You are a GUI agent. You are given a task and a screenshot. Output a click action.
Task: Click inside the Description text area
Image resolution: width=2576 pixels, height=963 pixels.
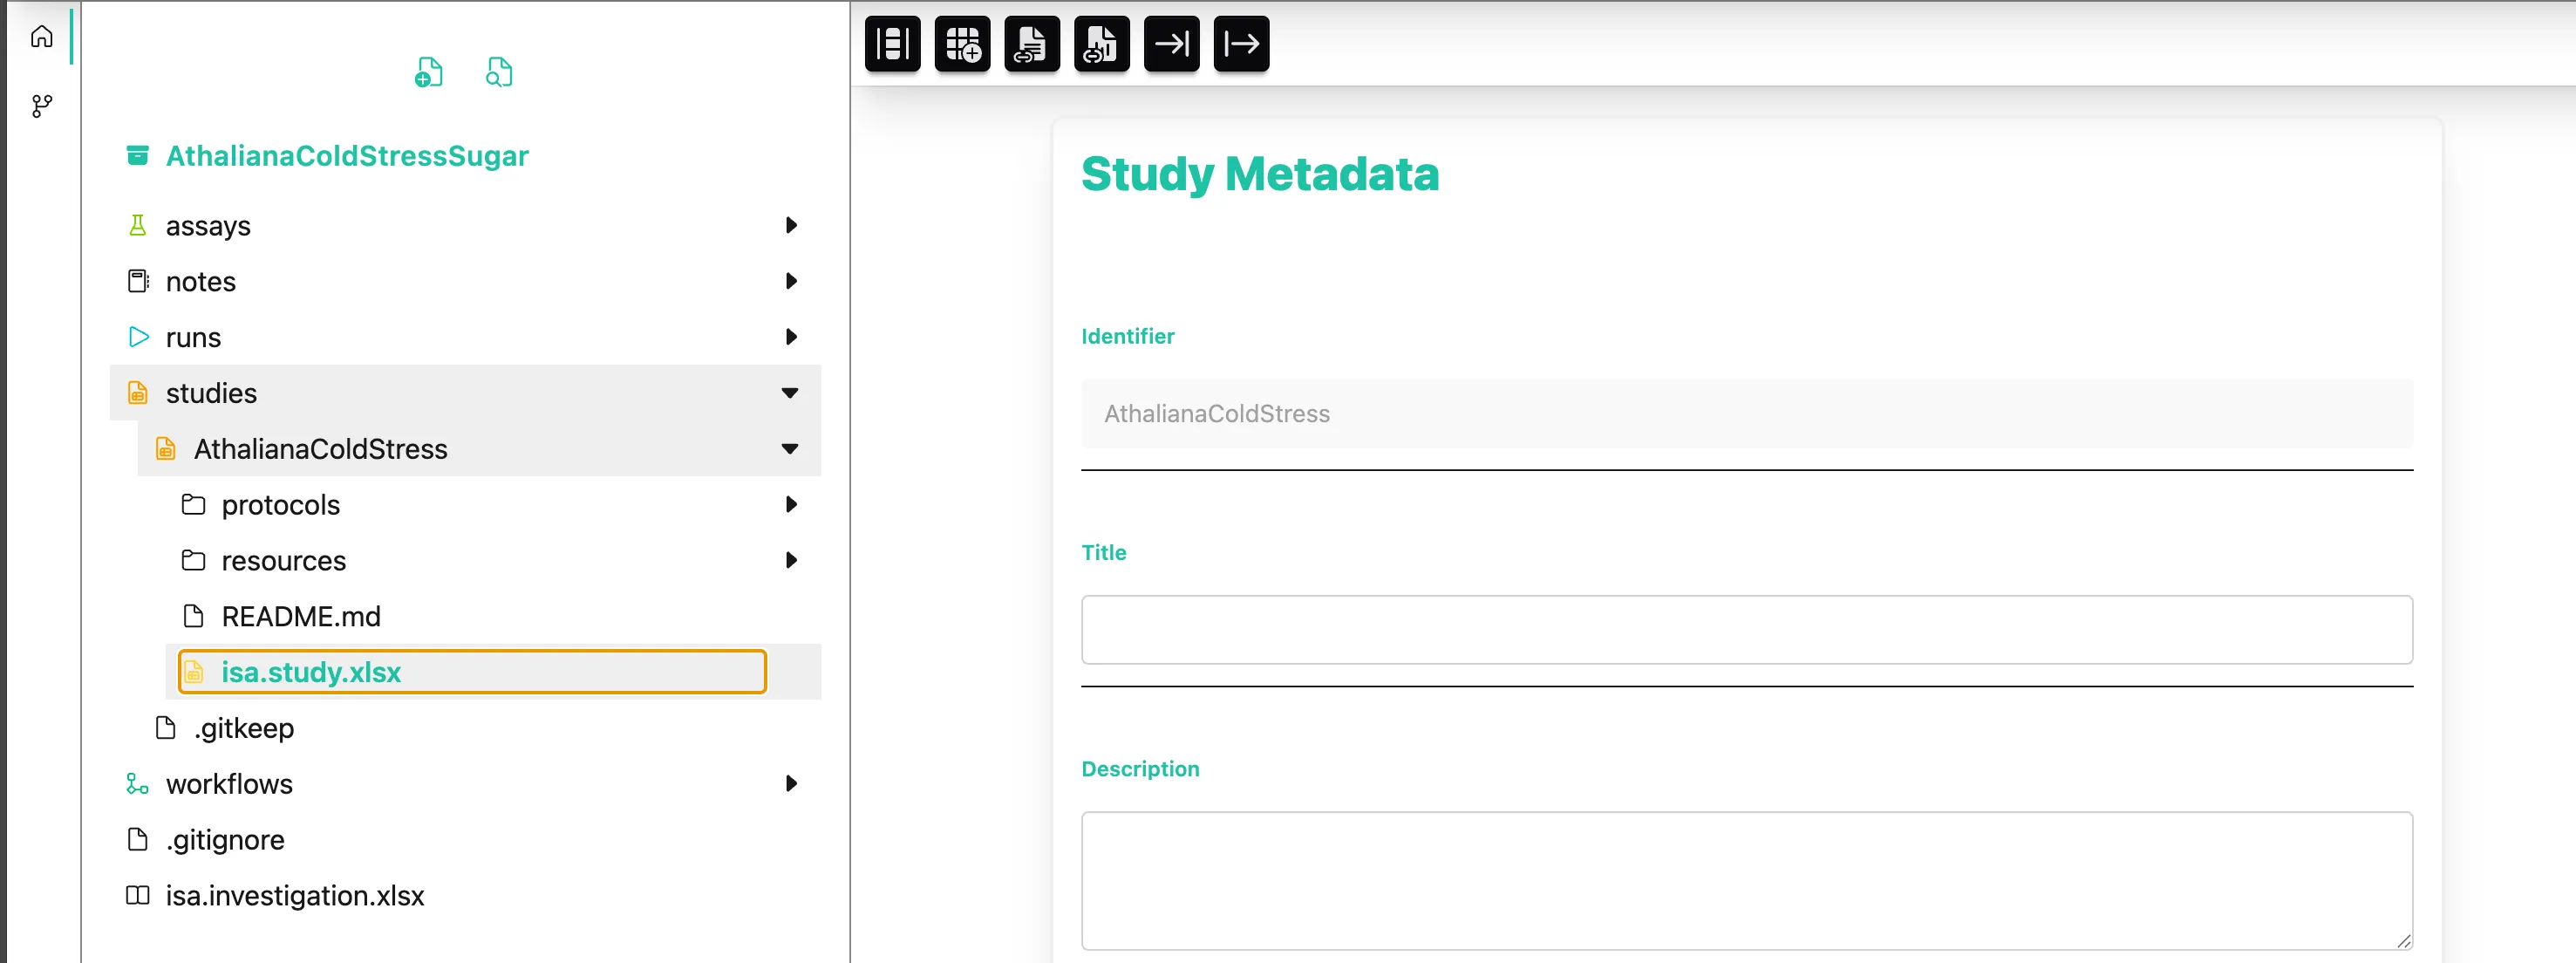[1746, 880]
